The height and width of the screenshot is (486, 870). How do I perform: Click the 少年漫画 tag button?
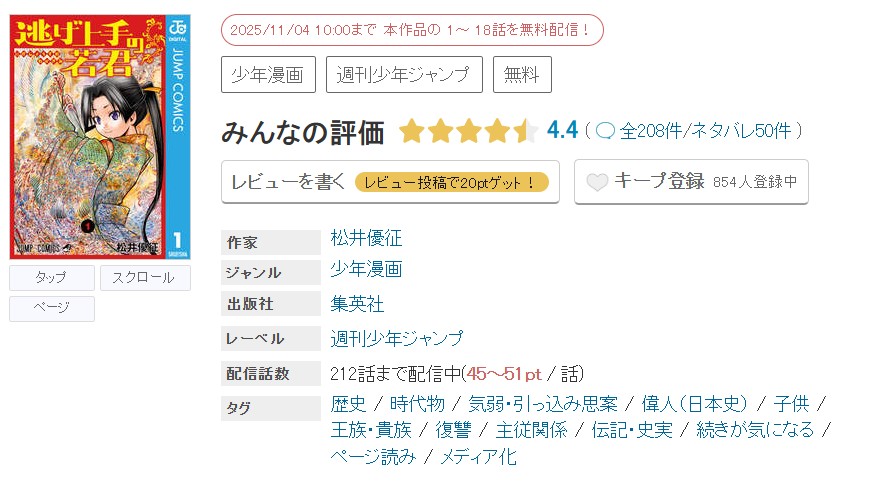click(268, 74)
